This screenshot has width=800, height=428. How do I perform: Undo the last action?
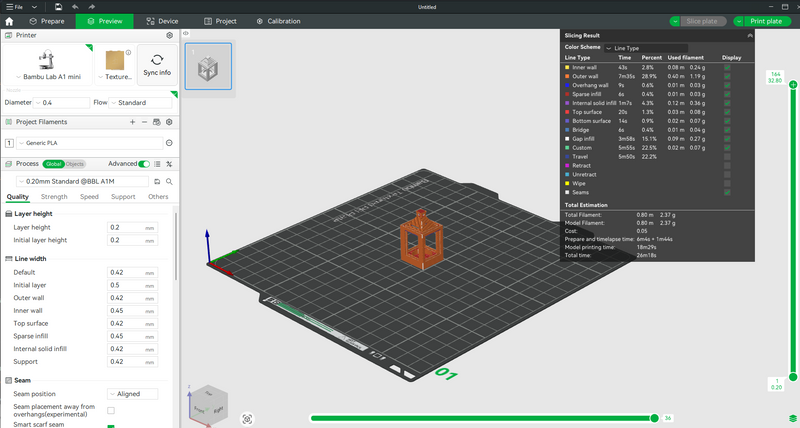[x=75, y=7]
